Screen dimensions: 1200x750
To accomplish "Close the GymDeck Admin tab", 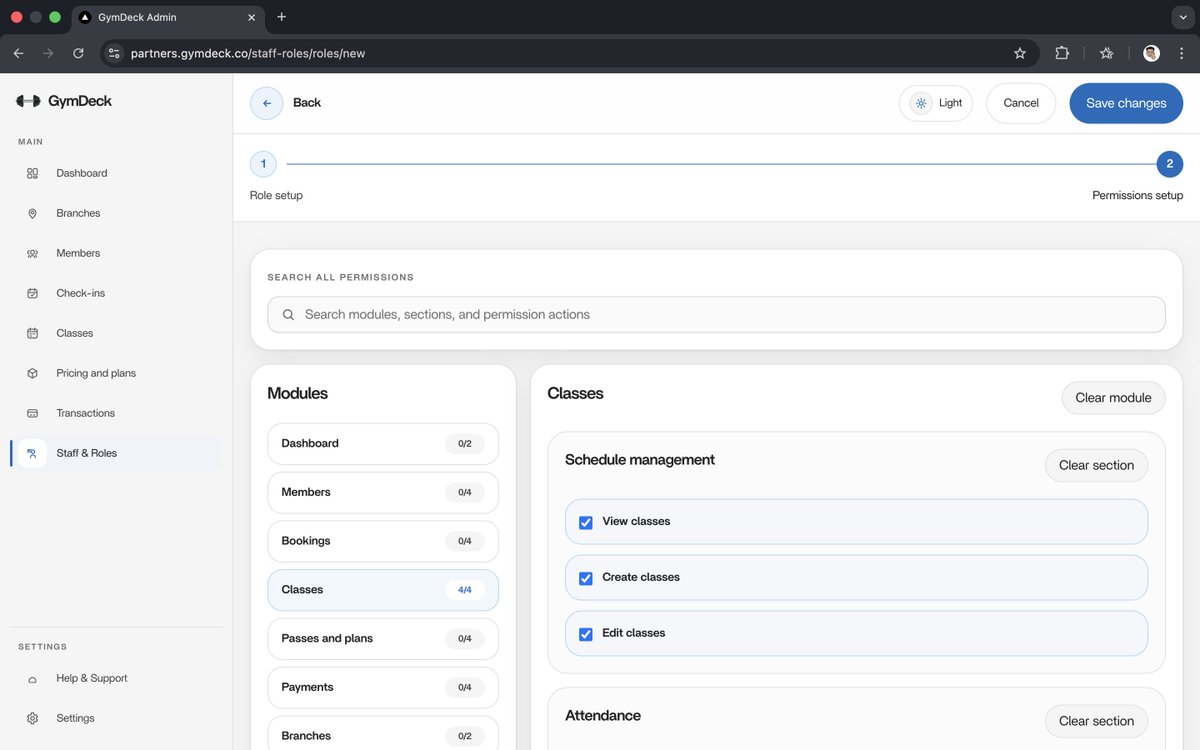I will [251, 17].
